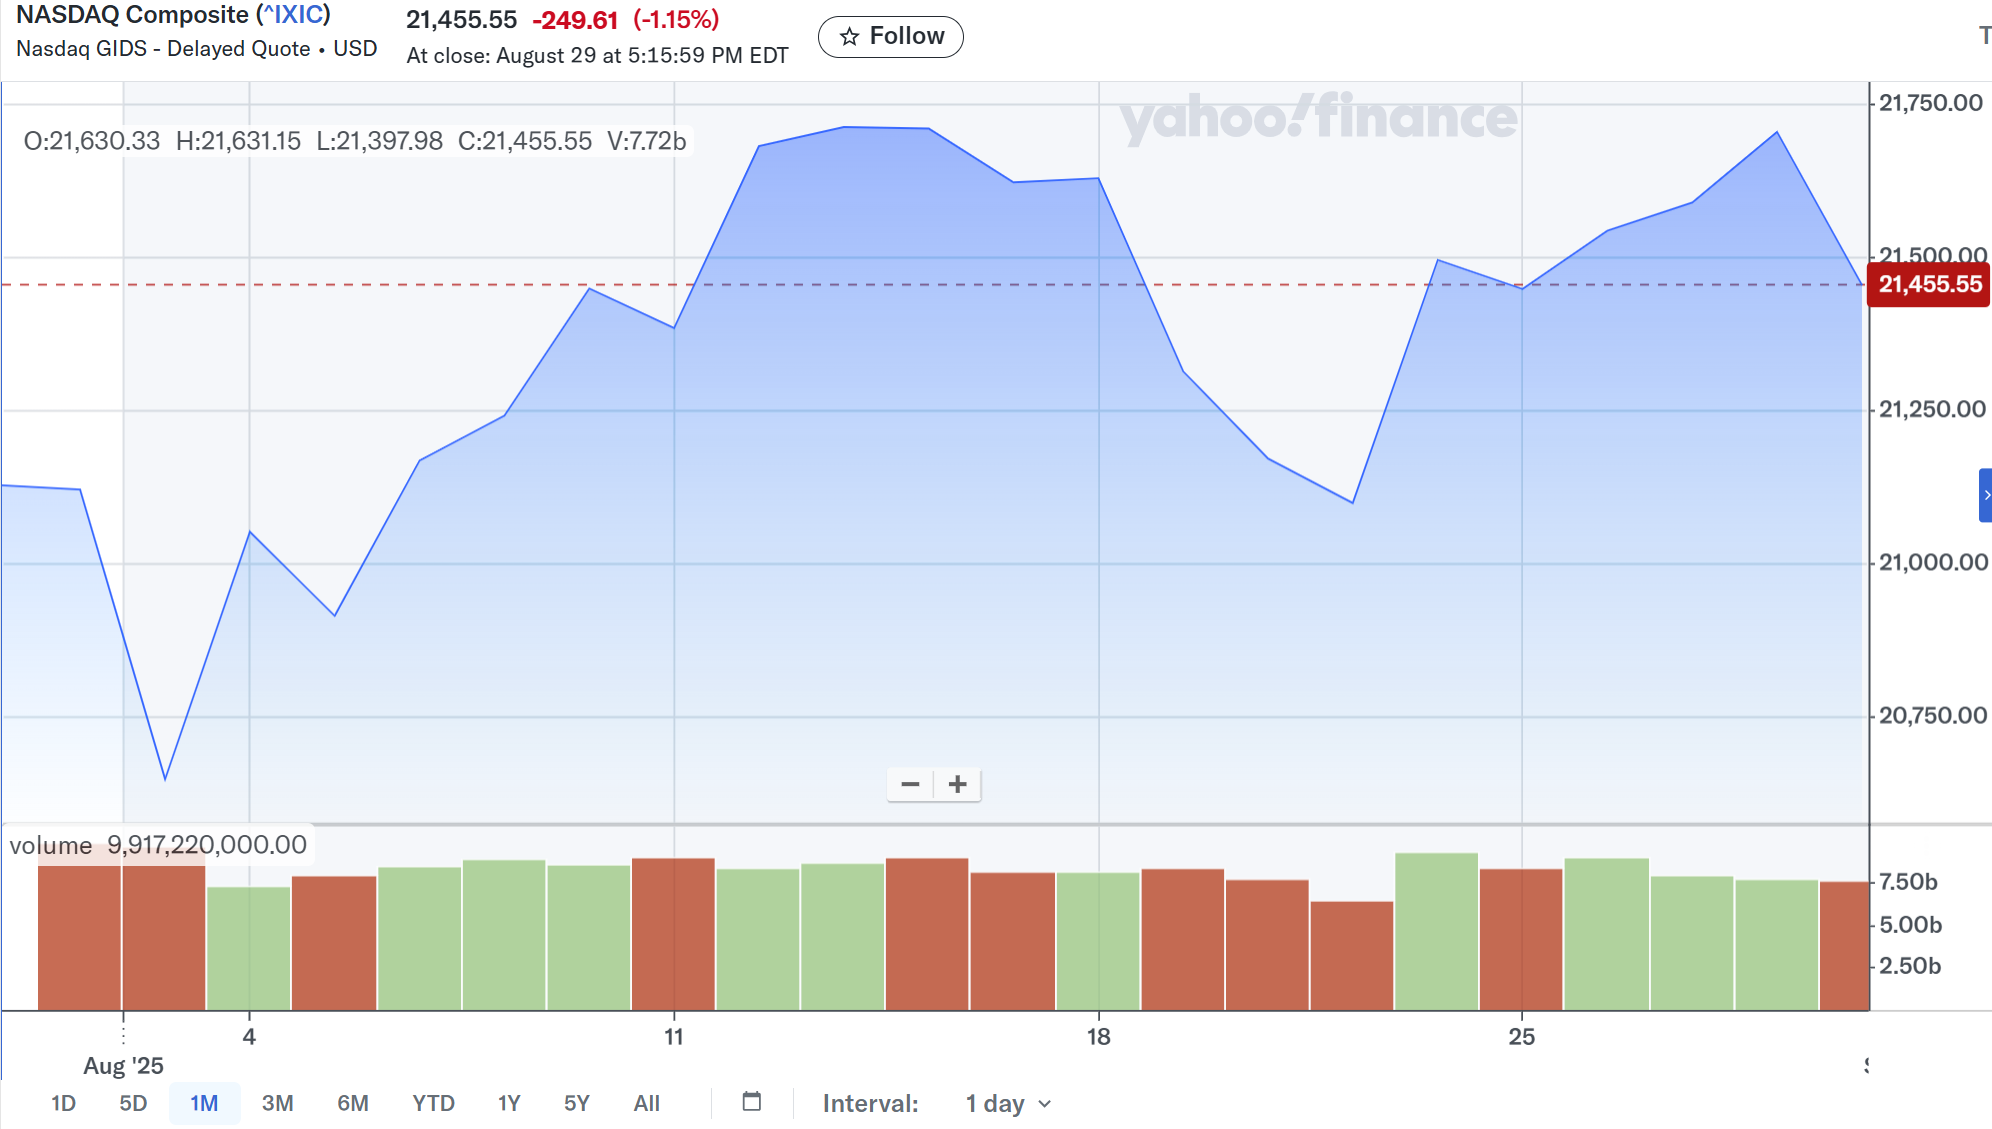Choose the 5Y time range
Screen dimensions: 1992x1129
577,1103
